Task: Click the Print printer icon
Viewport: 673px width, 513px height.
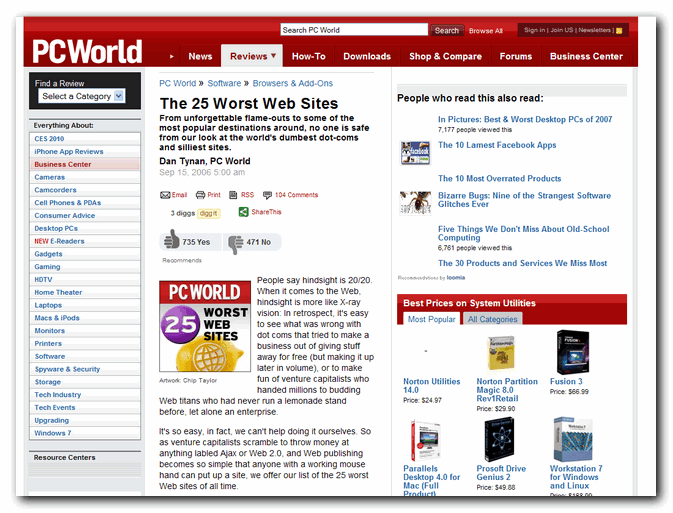Action: point(200,195)
